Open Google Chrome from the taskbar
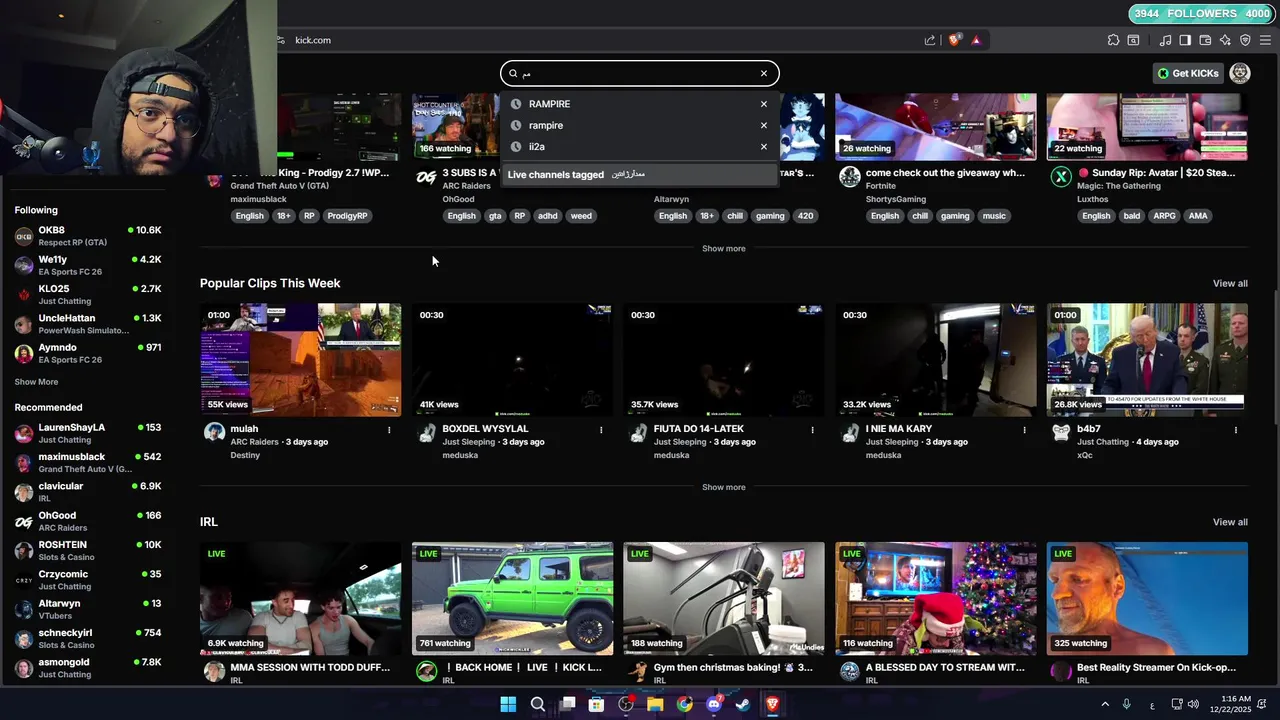This screenshot has width=1280, height=720. point(684,704)
